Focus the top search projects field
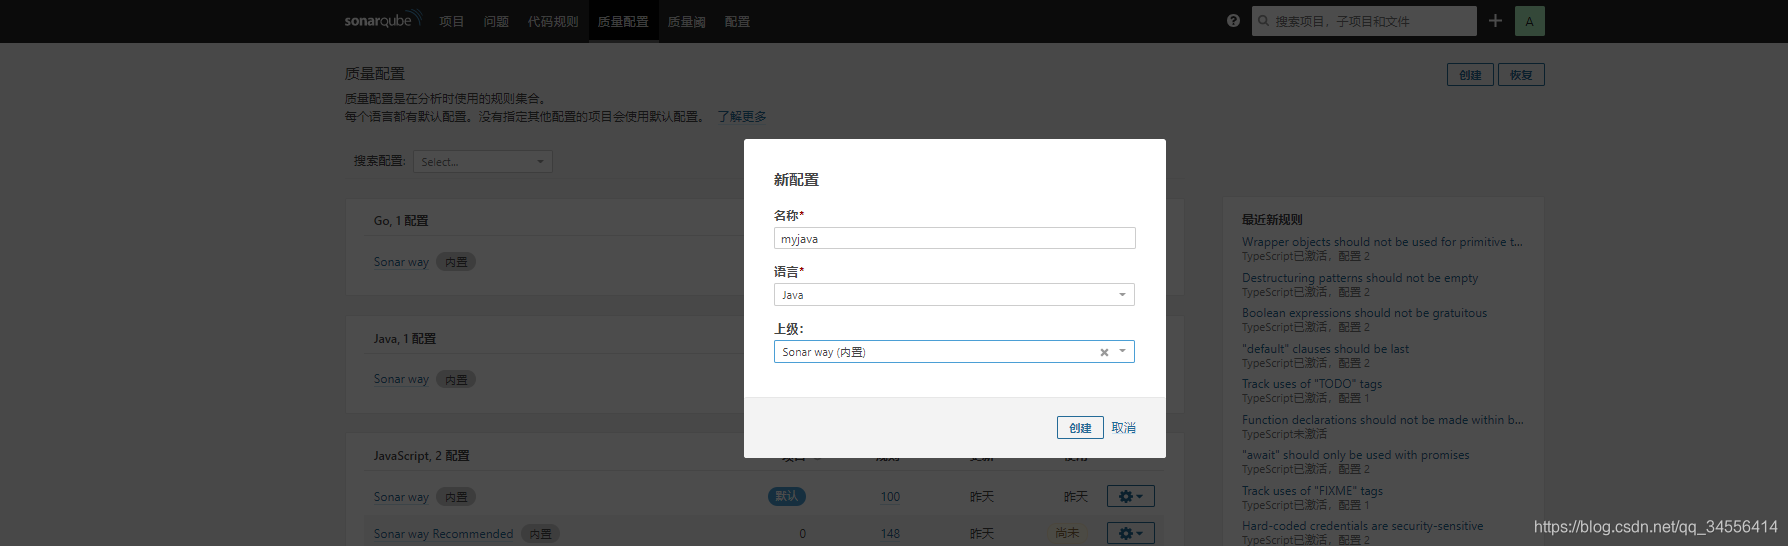Screen dimensions: 1788x546 point(1364,21)
